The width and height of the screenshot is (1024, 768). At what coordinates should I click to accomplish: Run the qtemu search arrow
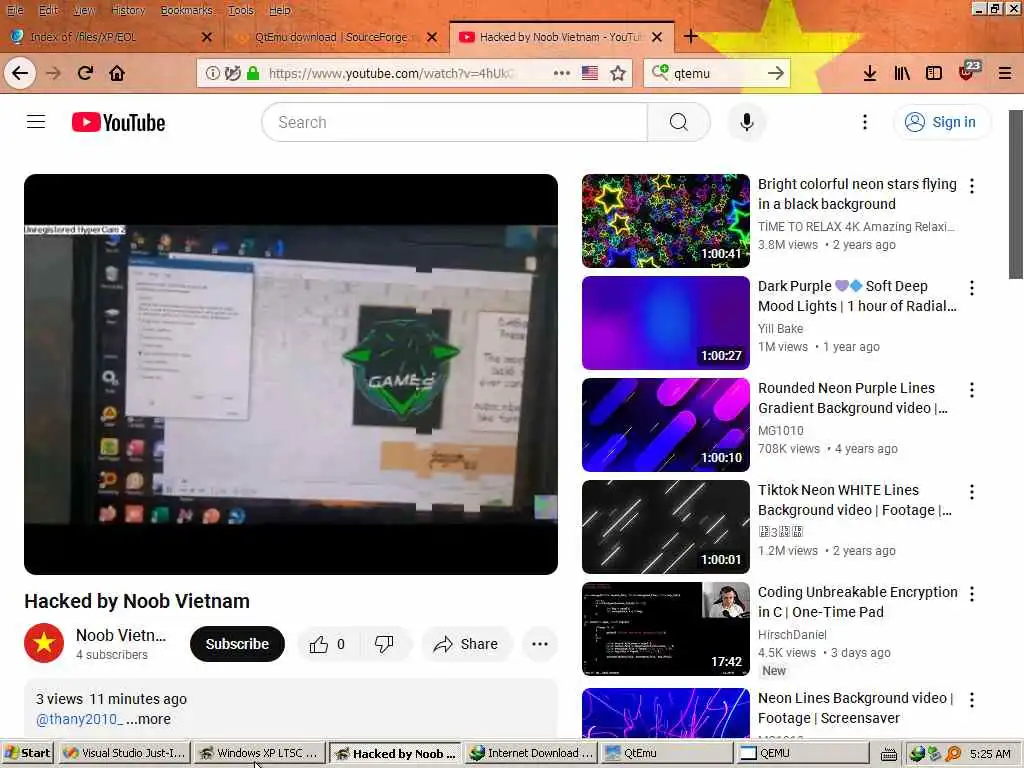775,73
